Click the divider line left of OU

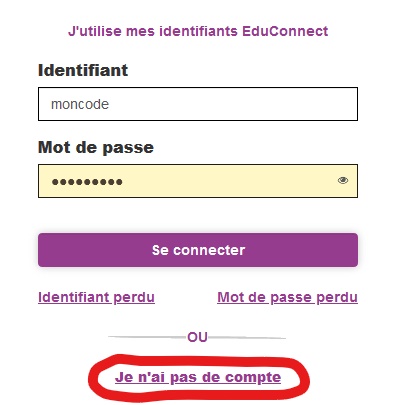(x=147, y=337)
